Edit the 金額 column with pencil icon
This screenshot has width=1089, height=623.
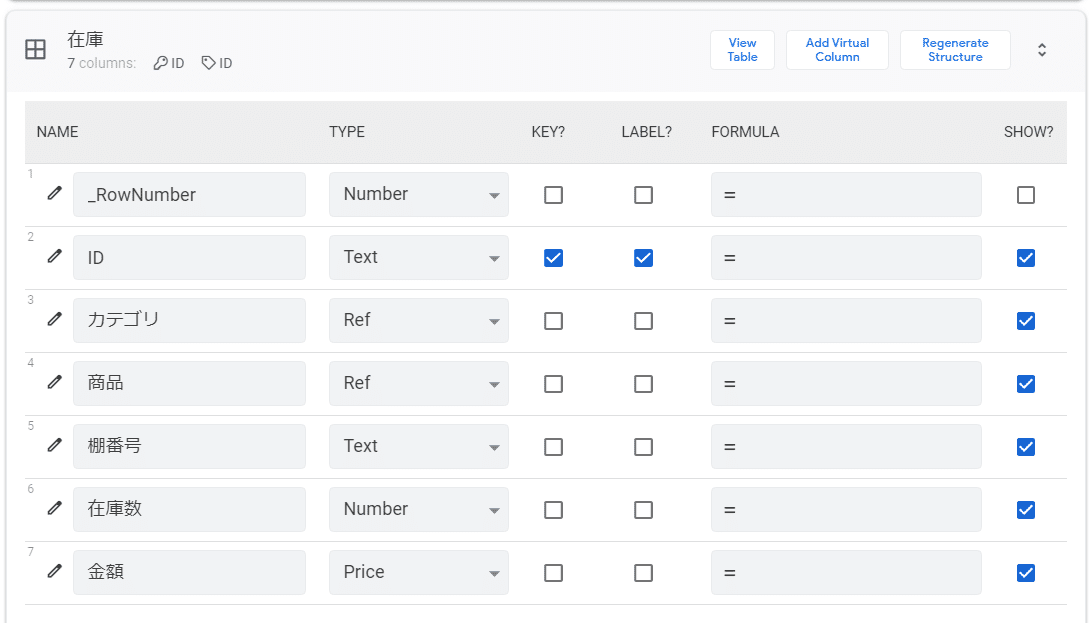tap(55, 572)
